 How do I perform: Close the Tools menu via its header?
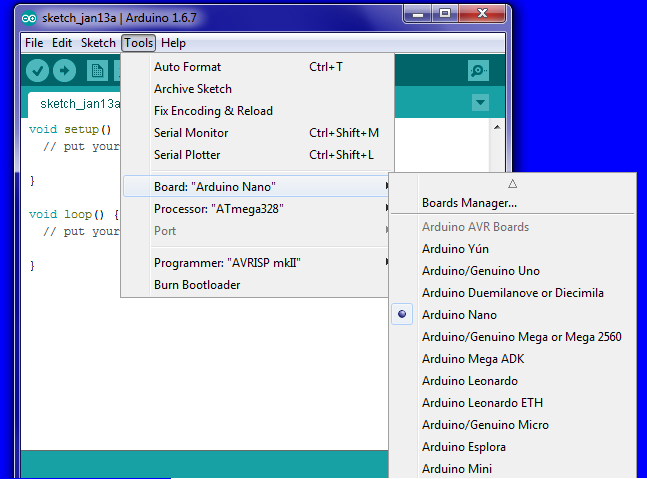(x=139, y=43)
